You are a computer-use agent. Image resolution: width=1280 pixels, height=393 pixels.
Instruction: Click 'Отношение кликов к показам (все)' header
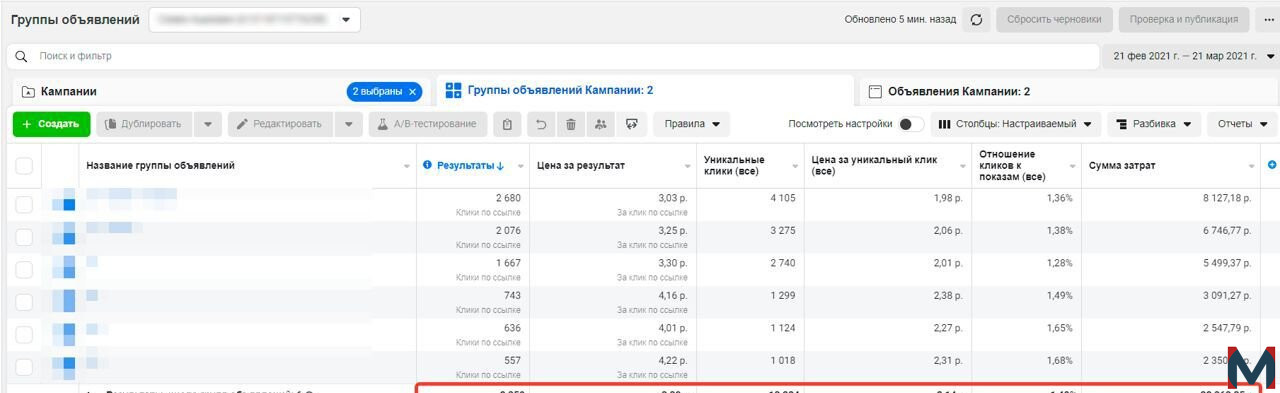tap(1026, 166)
